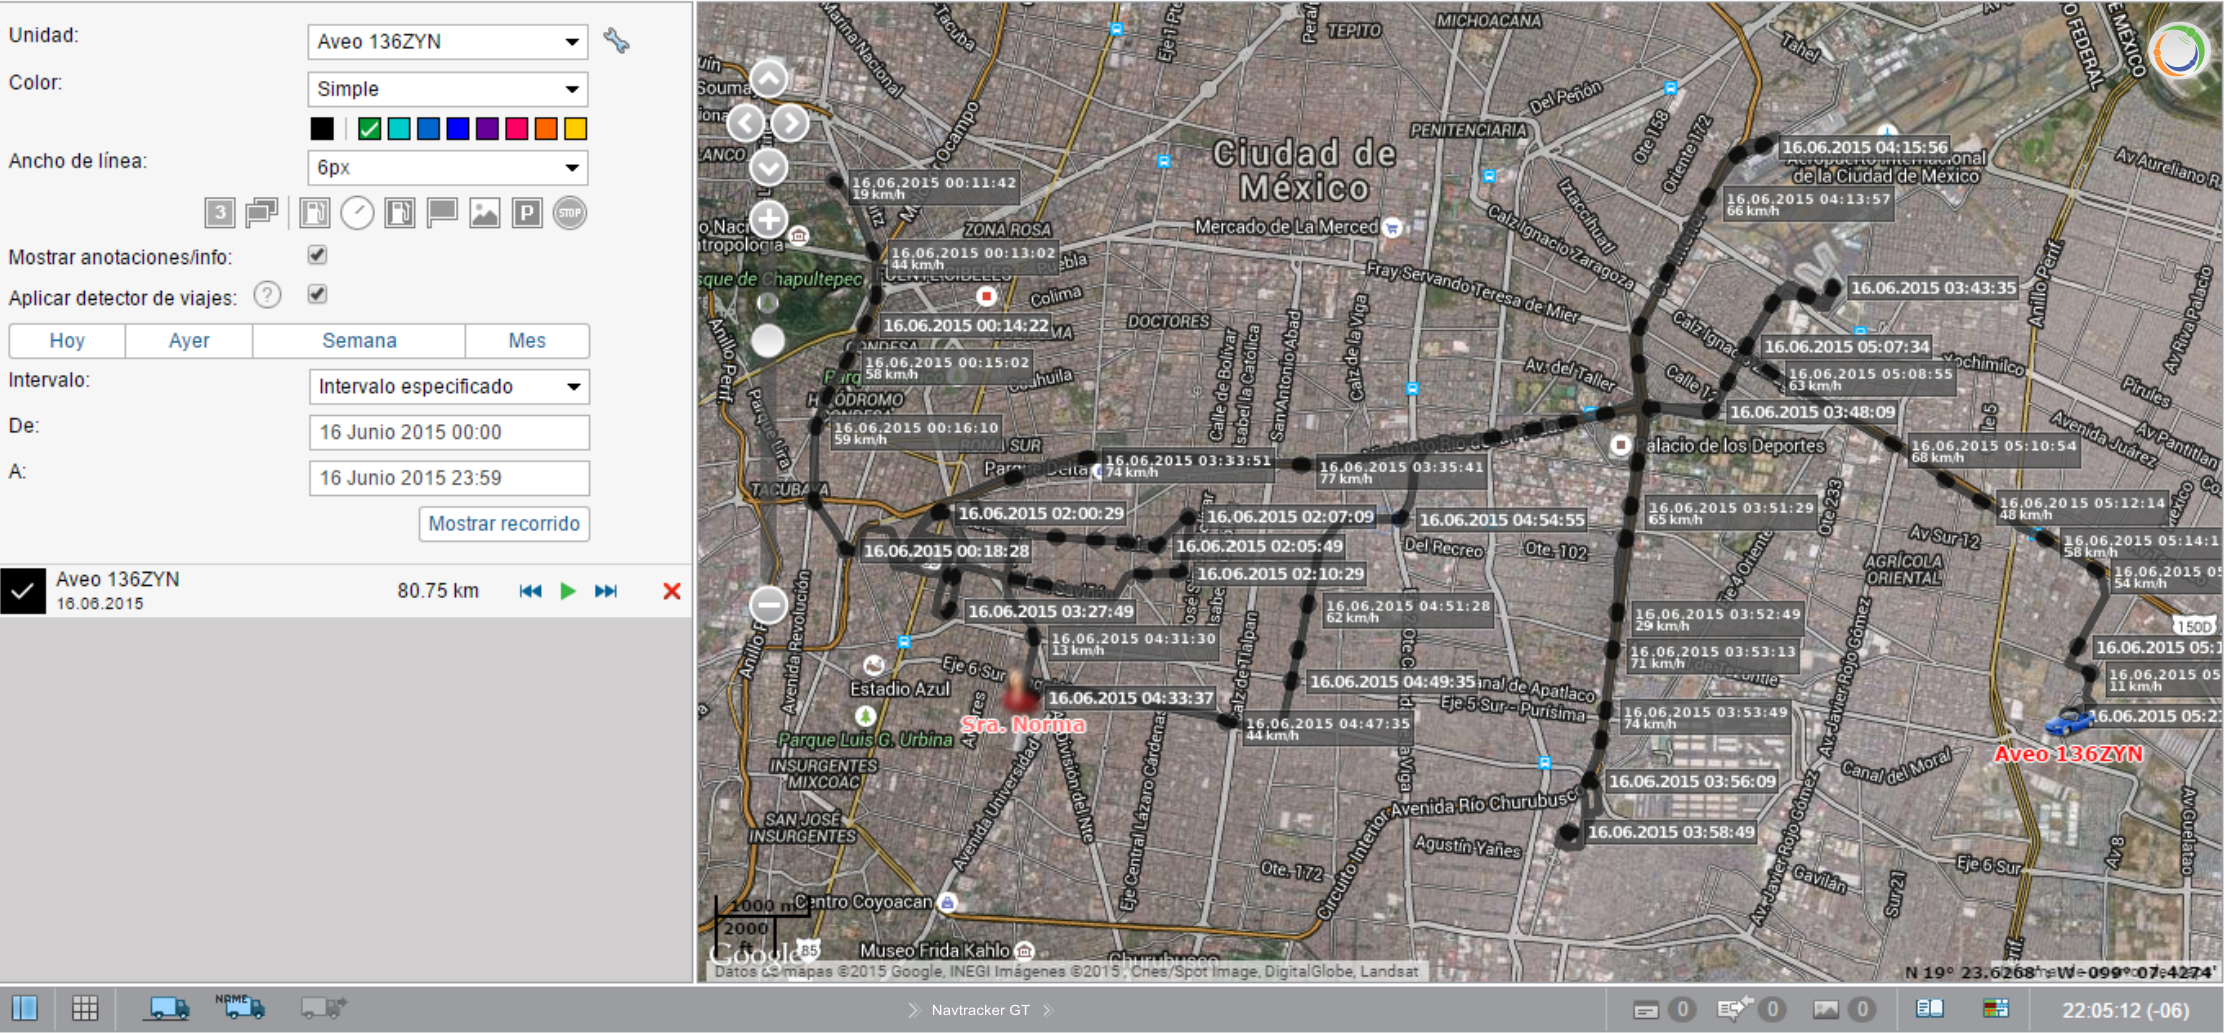The height and width of the screenshot is (1034, 2225).
Task: Pick the orange color swatch
Action: (x=545, y=129)
